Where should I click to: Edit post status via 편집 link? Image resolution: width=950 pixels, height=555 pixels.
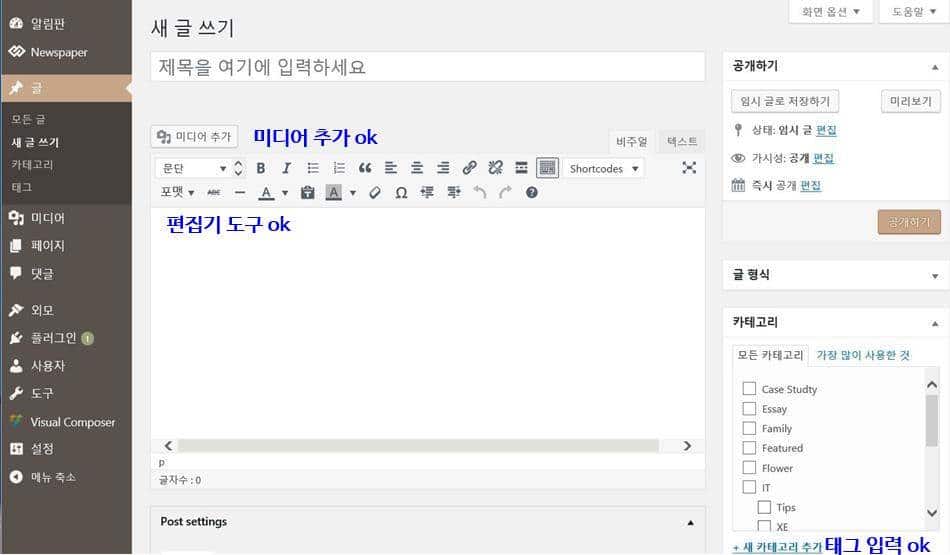(826, 130)
